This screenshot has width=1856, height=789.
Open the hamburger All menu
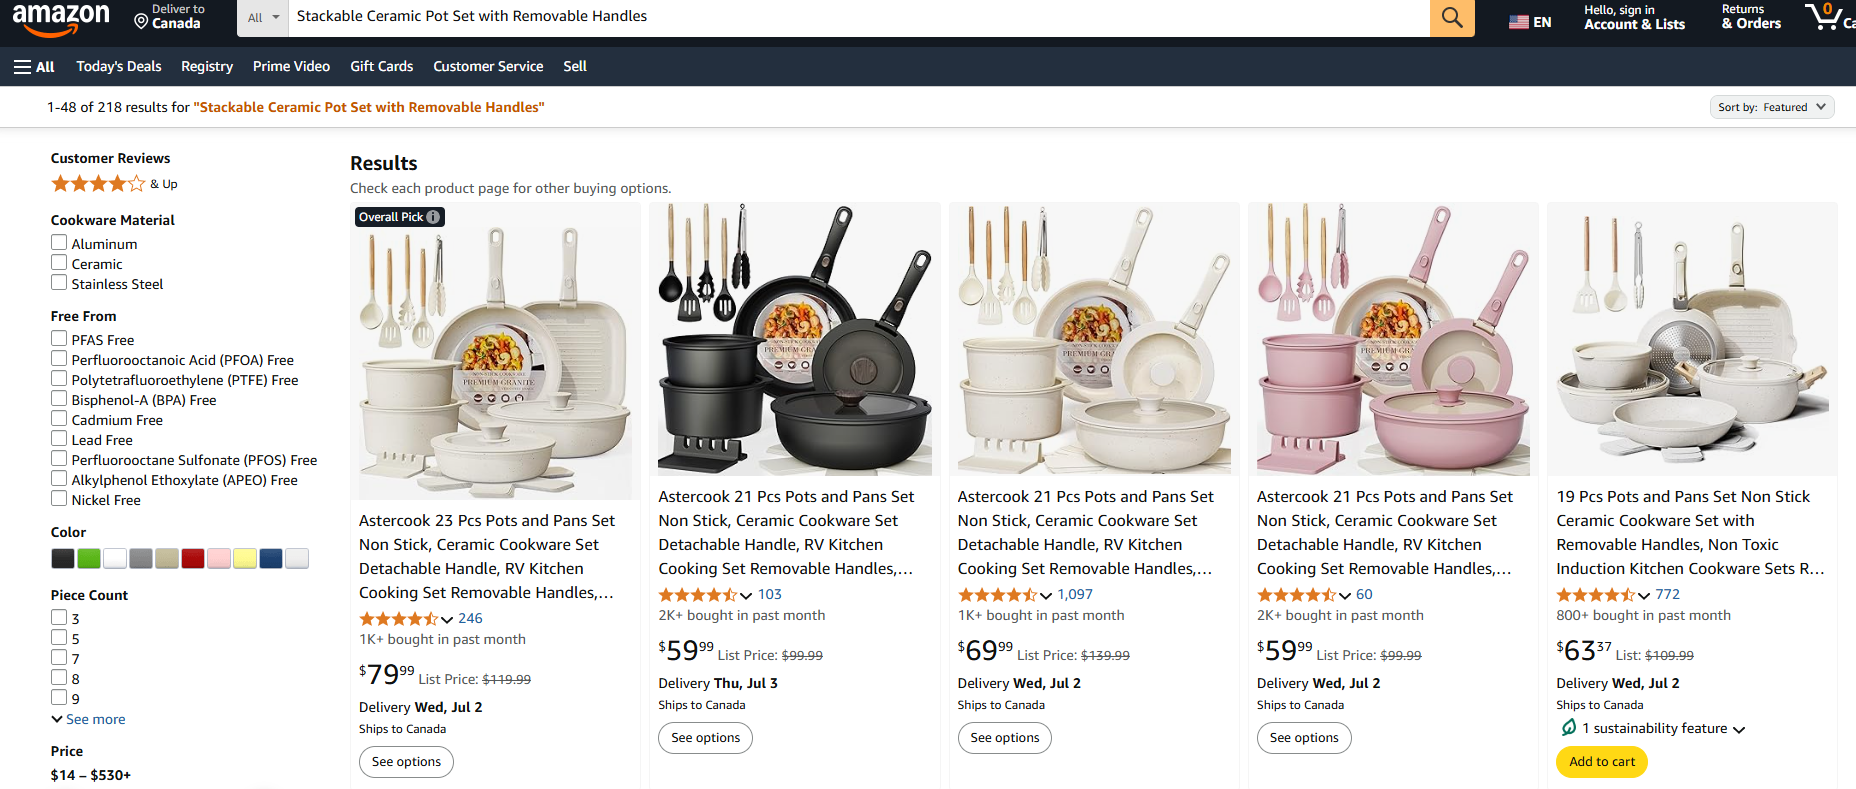tap(33, 66)
